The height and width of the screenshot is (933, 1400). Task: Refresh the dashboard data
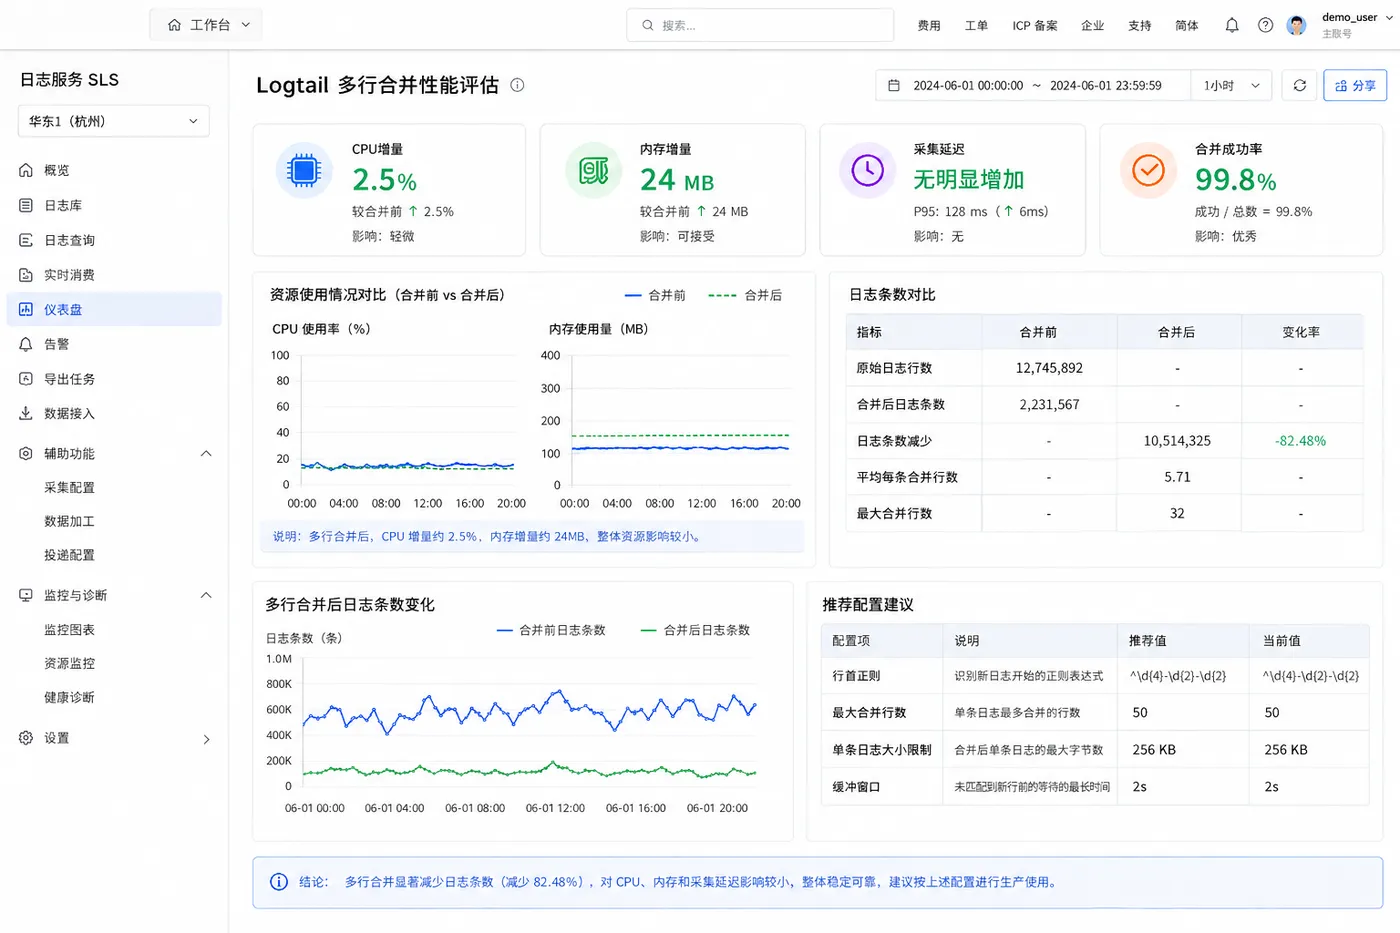coord(1300,86)
